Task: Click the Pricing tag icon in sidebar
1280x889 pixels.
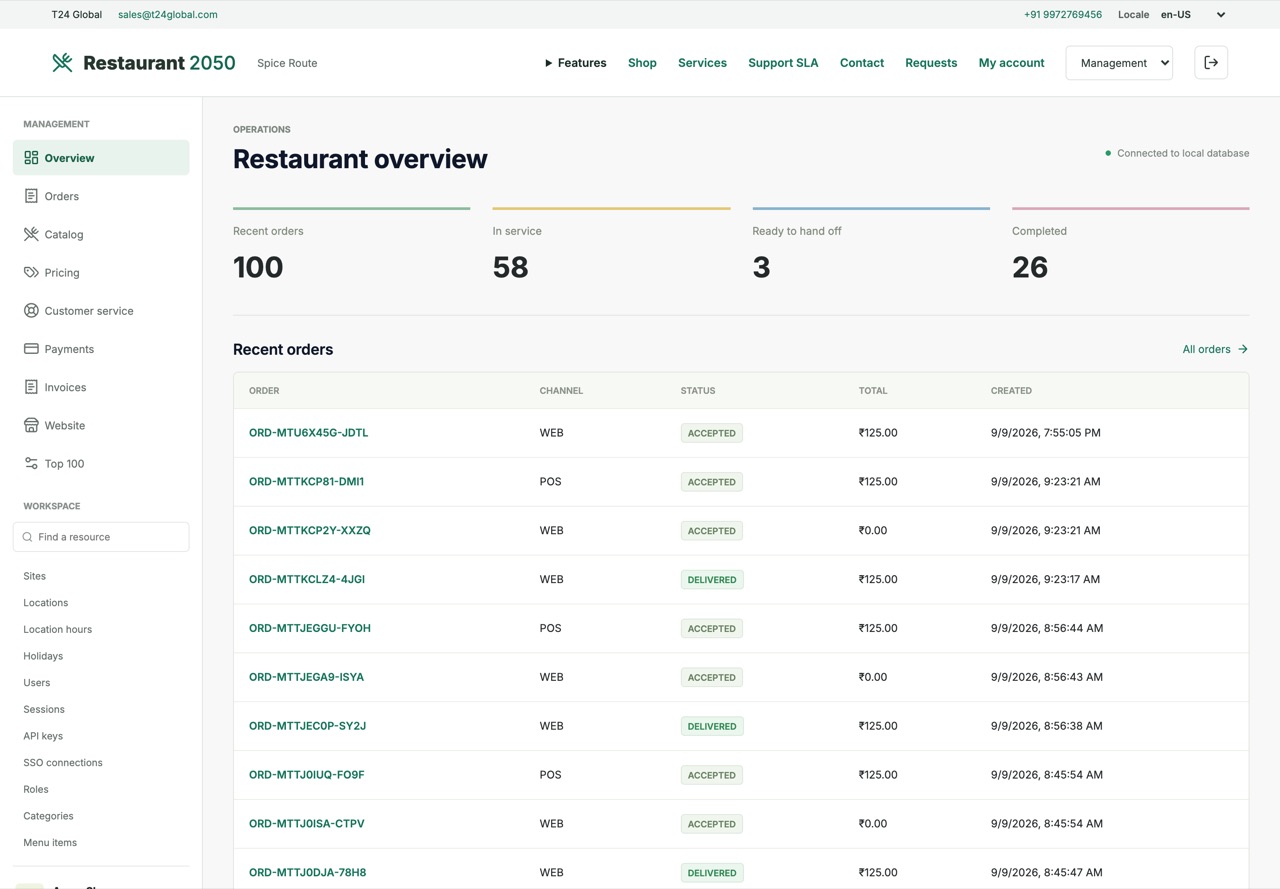Action: click(x=31, y=272)
